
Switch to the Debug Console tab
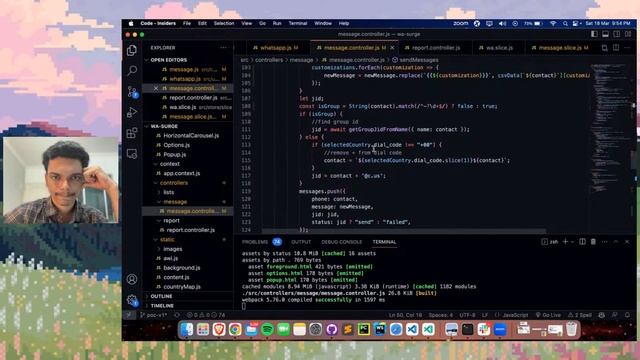(342, 242)
